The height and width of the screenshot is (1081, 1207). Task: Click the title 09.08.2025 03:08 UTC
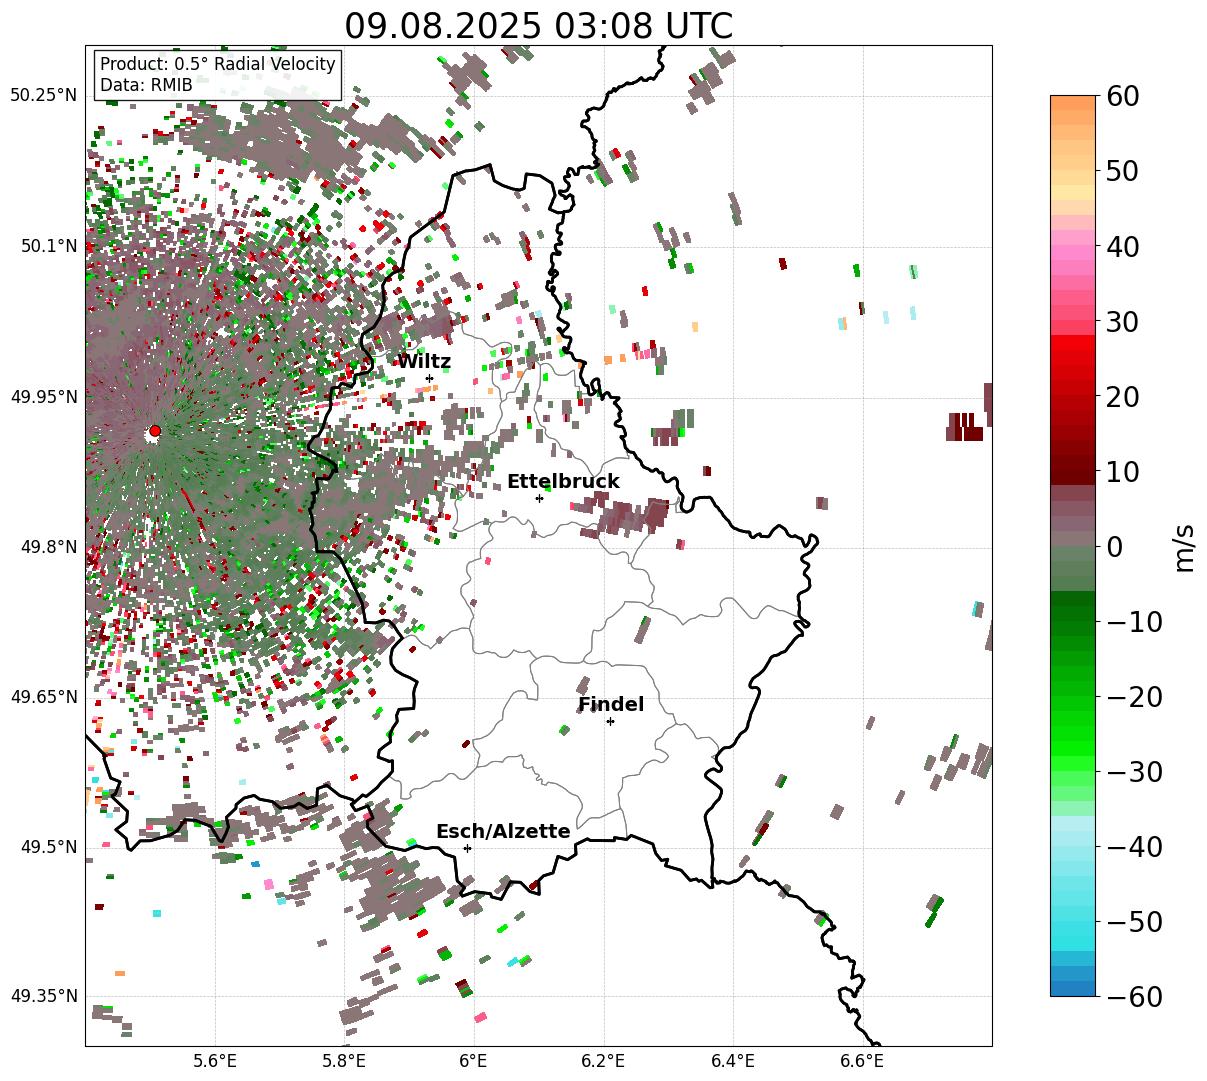click(x=538, y=26)
